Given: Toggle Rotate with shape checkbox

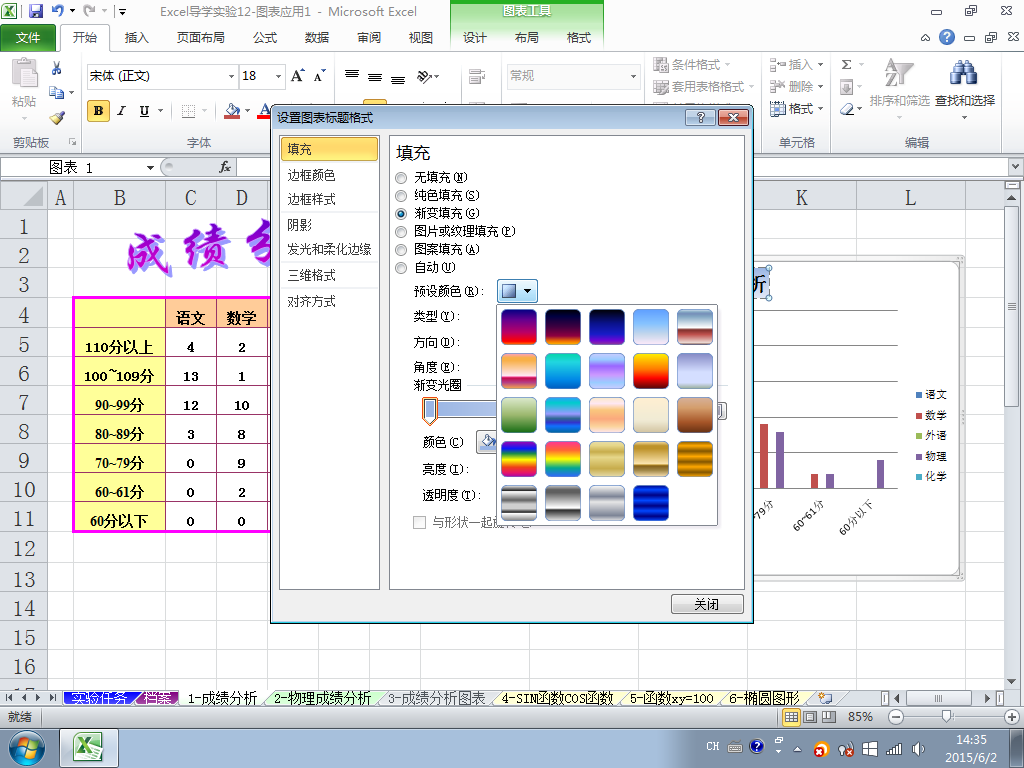Looking at the screenshot, I should point(419,522).
